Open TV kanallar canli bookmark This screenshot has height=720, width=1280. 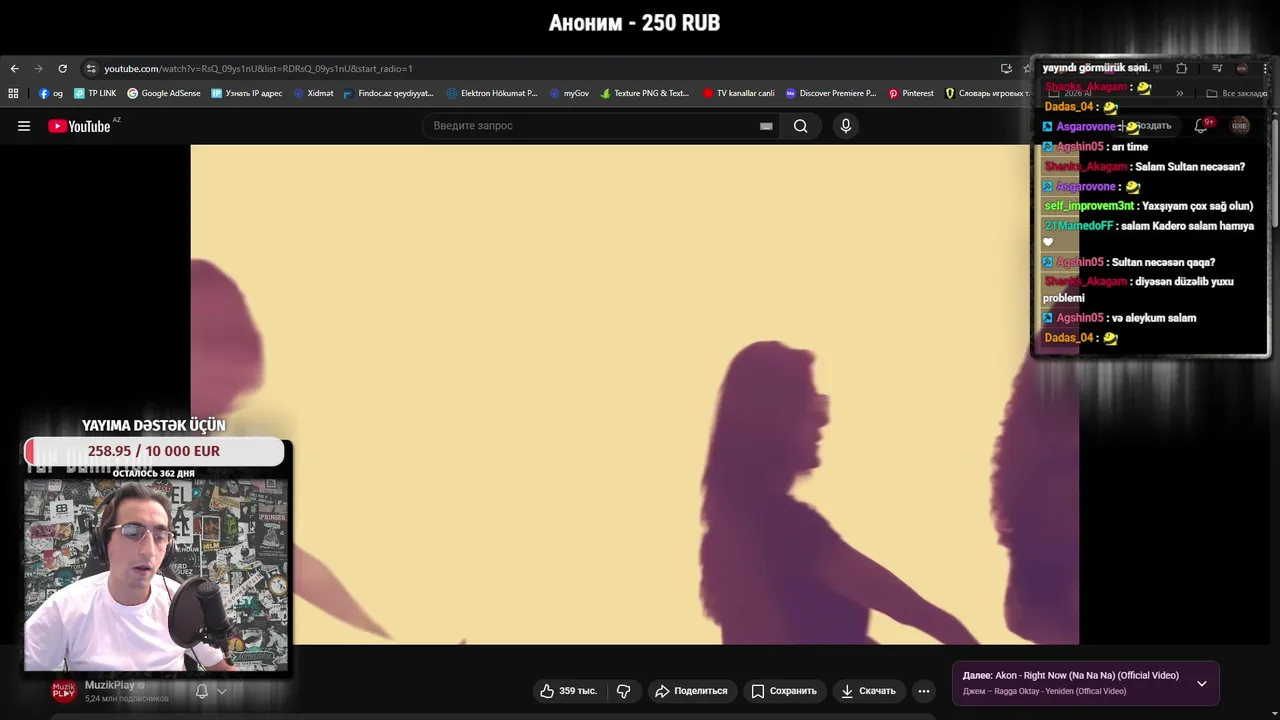coord(739,93)
